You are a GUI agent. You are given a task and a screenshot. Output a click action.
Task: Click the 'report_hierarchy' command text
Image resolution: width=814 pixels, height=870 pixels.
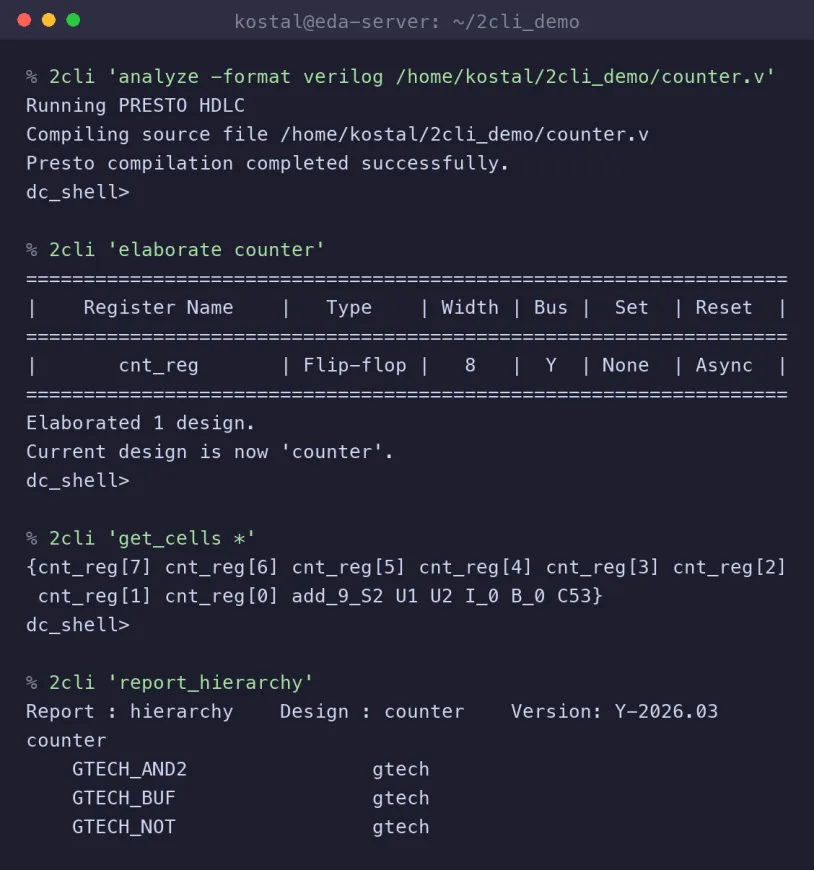(210, 682)
